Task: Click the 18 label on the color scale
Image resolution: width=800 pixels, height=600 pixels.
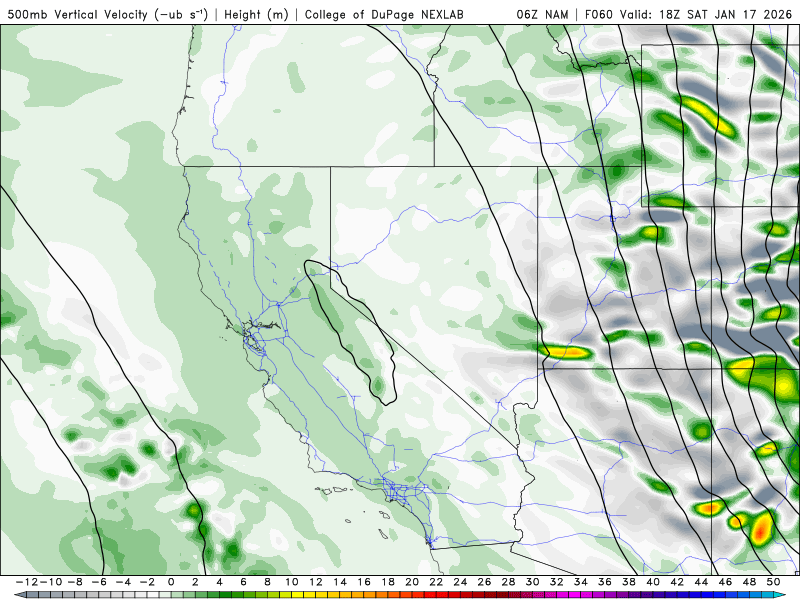Action: point(388,582)
